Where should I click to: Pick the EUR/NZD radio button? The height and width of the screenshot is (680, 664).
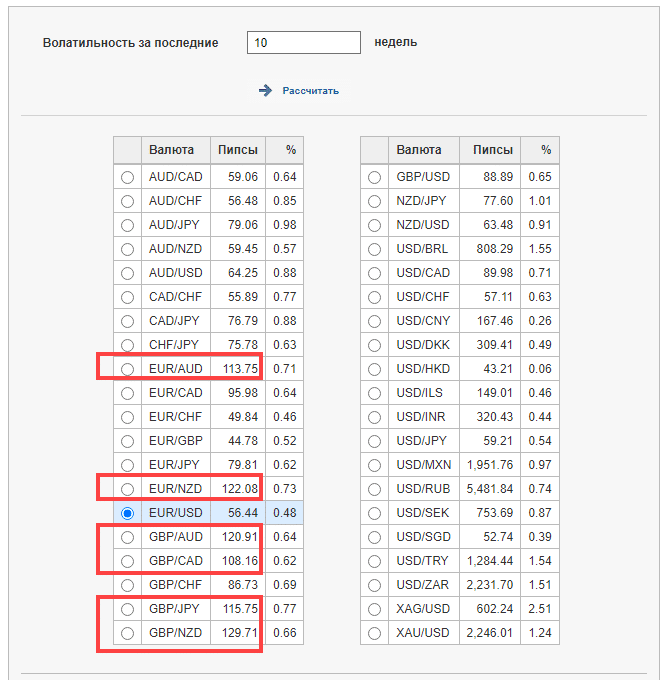pyautogui.click(x=127, y=489)
